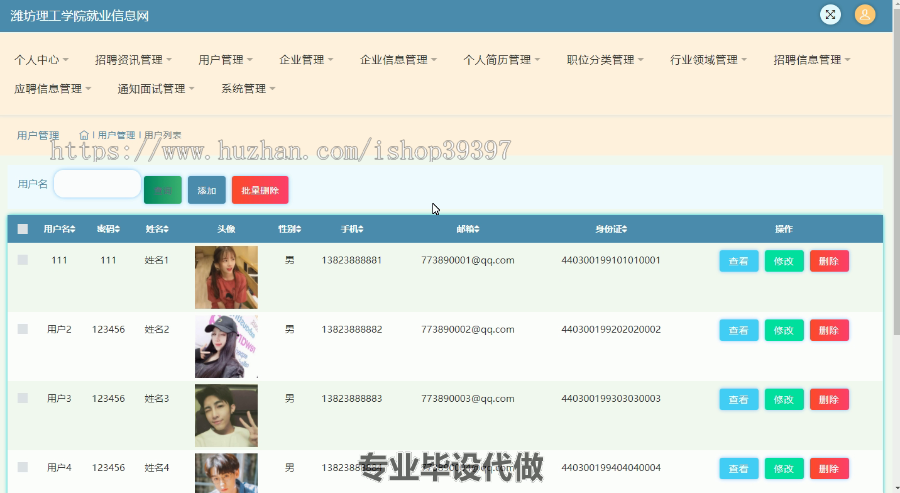The height and width of the screenshot is (493, 900).
Task: Expand the 招聘资讯管理 dropdown menu
Action: pos(133,60)
